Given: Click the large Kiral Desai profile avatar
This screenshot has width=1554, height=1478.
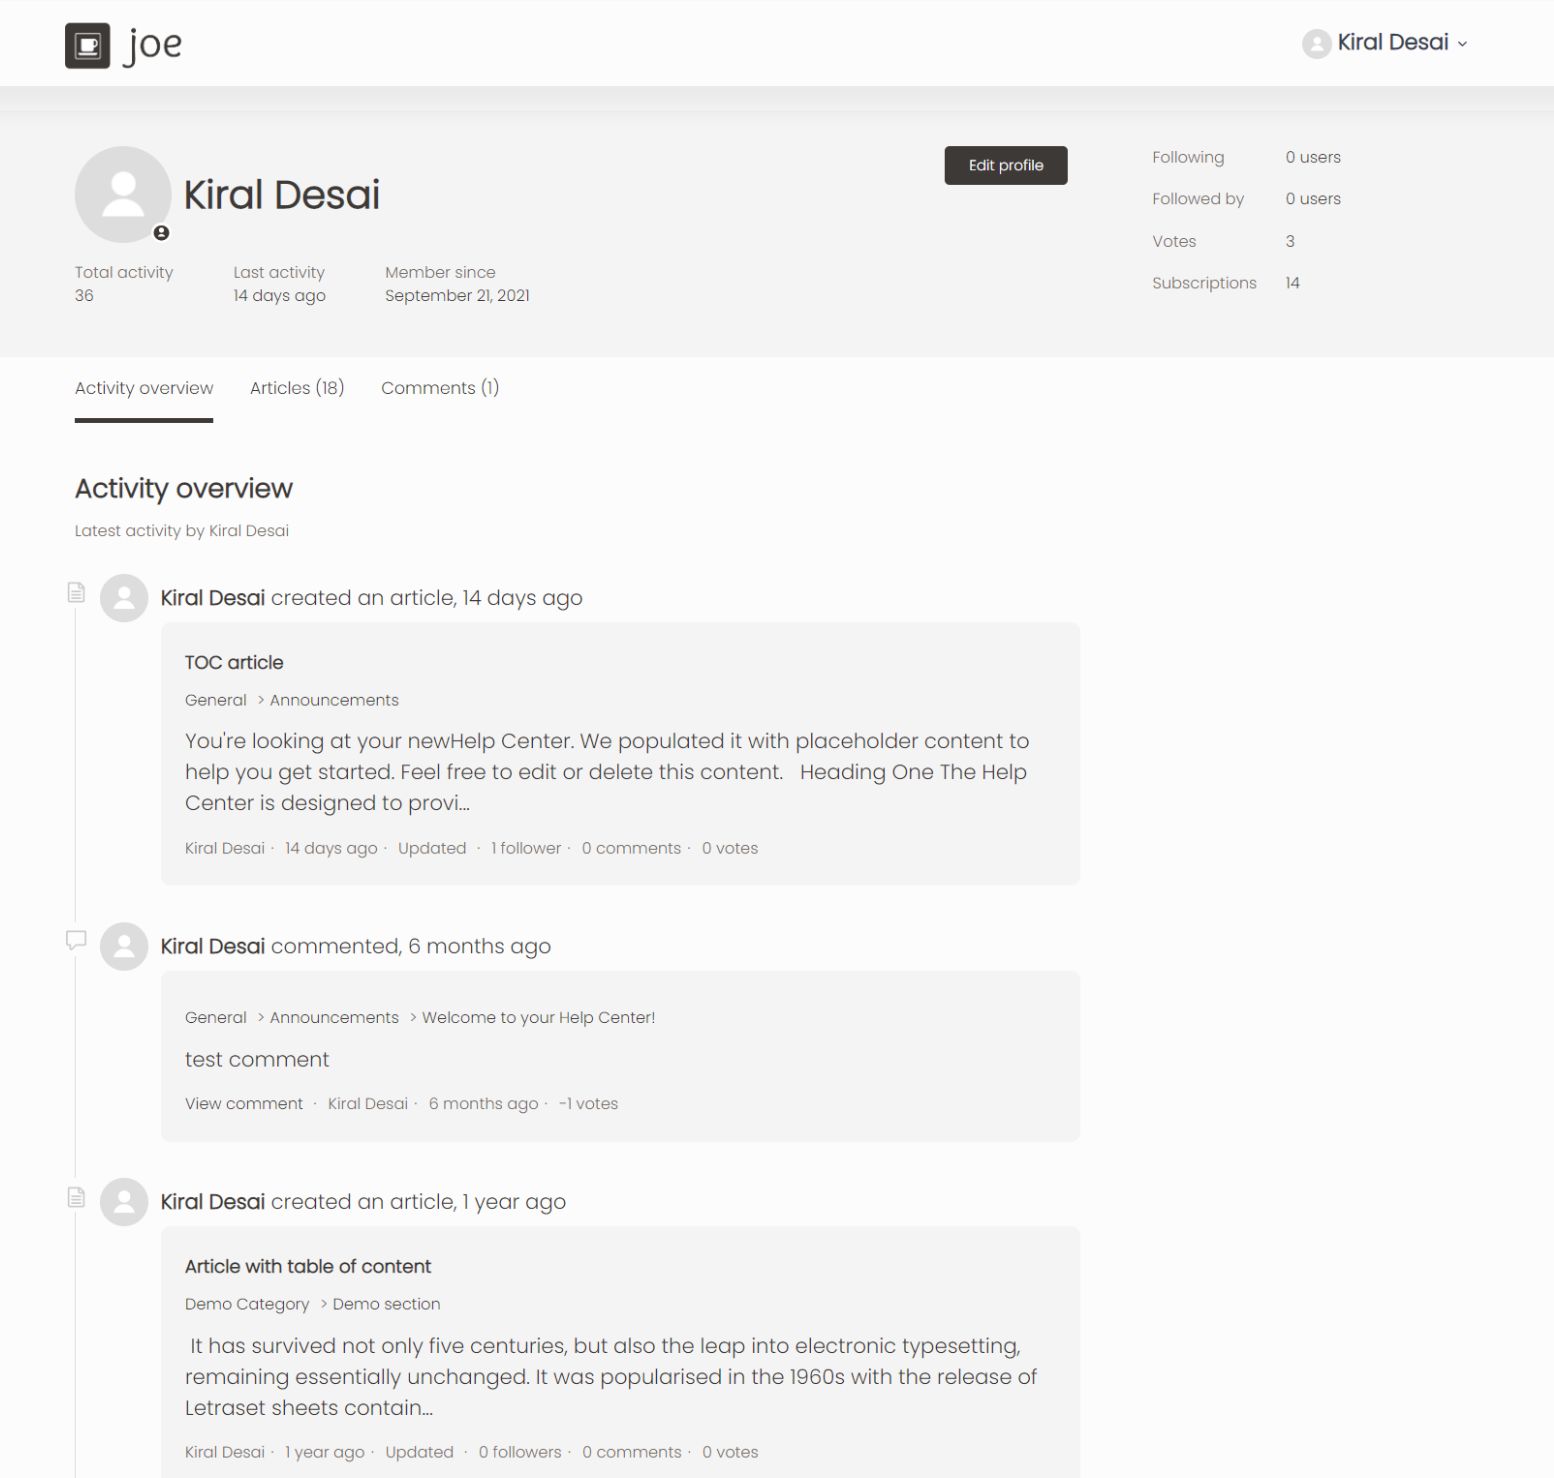Looking at the screenshot, I should pos(122,194).
